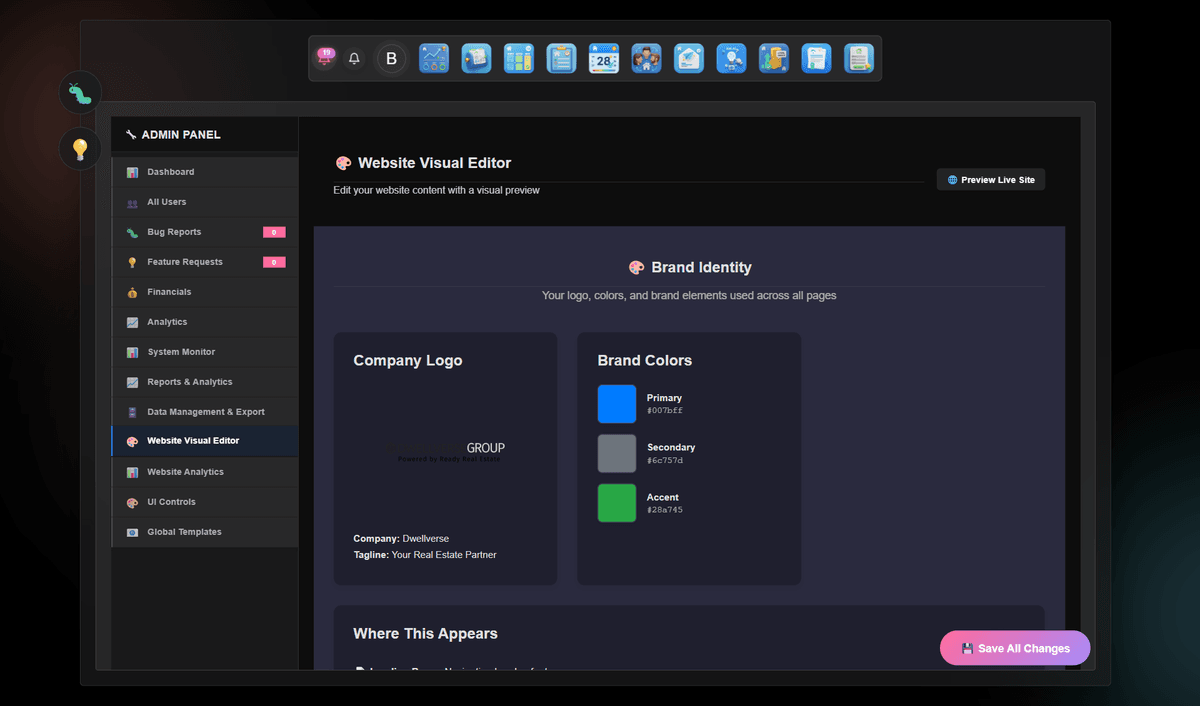This screenshot has width=1200, height=706.
Task: Click the 'B' avatar icon in the toolbar
Action: click(391, 58)
